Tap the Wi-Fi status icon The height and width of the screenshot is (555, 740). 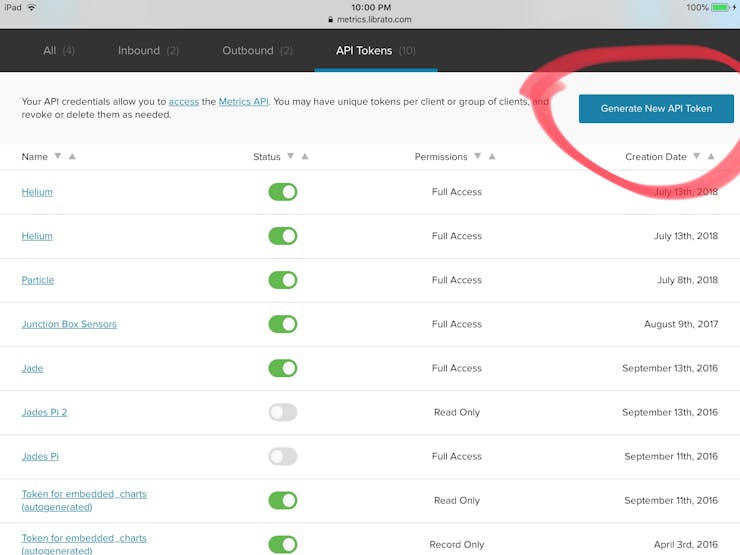pos(32,8)
